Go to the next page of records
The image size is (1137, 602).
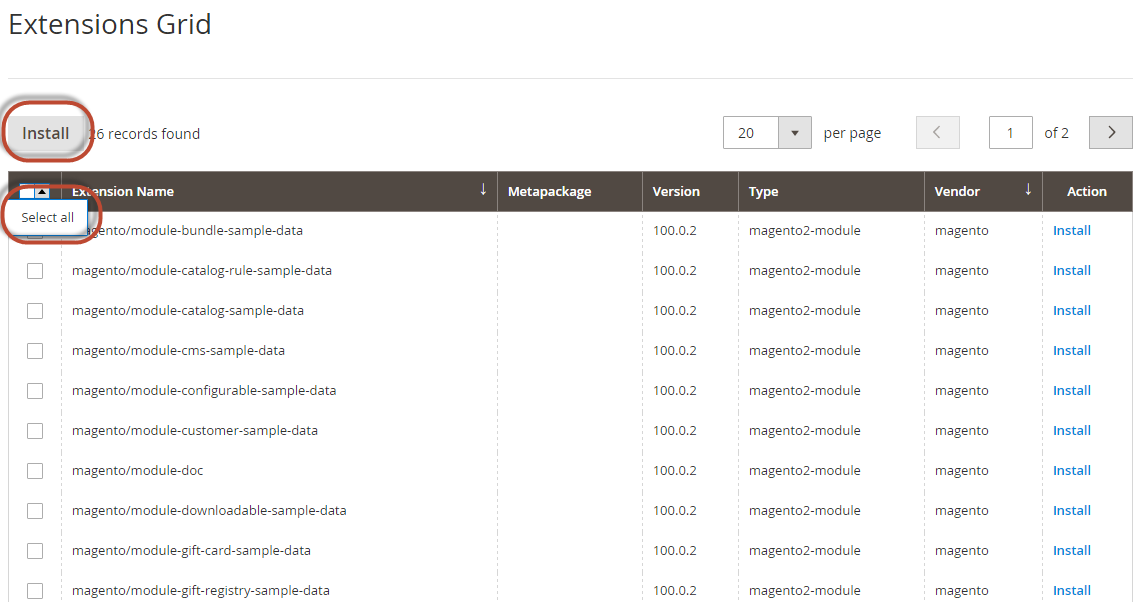pyautogui.click(x=1110, y=133)
